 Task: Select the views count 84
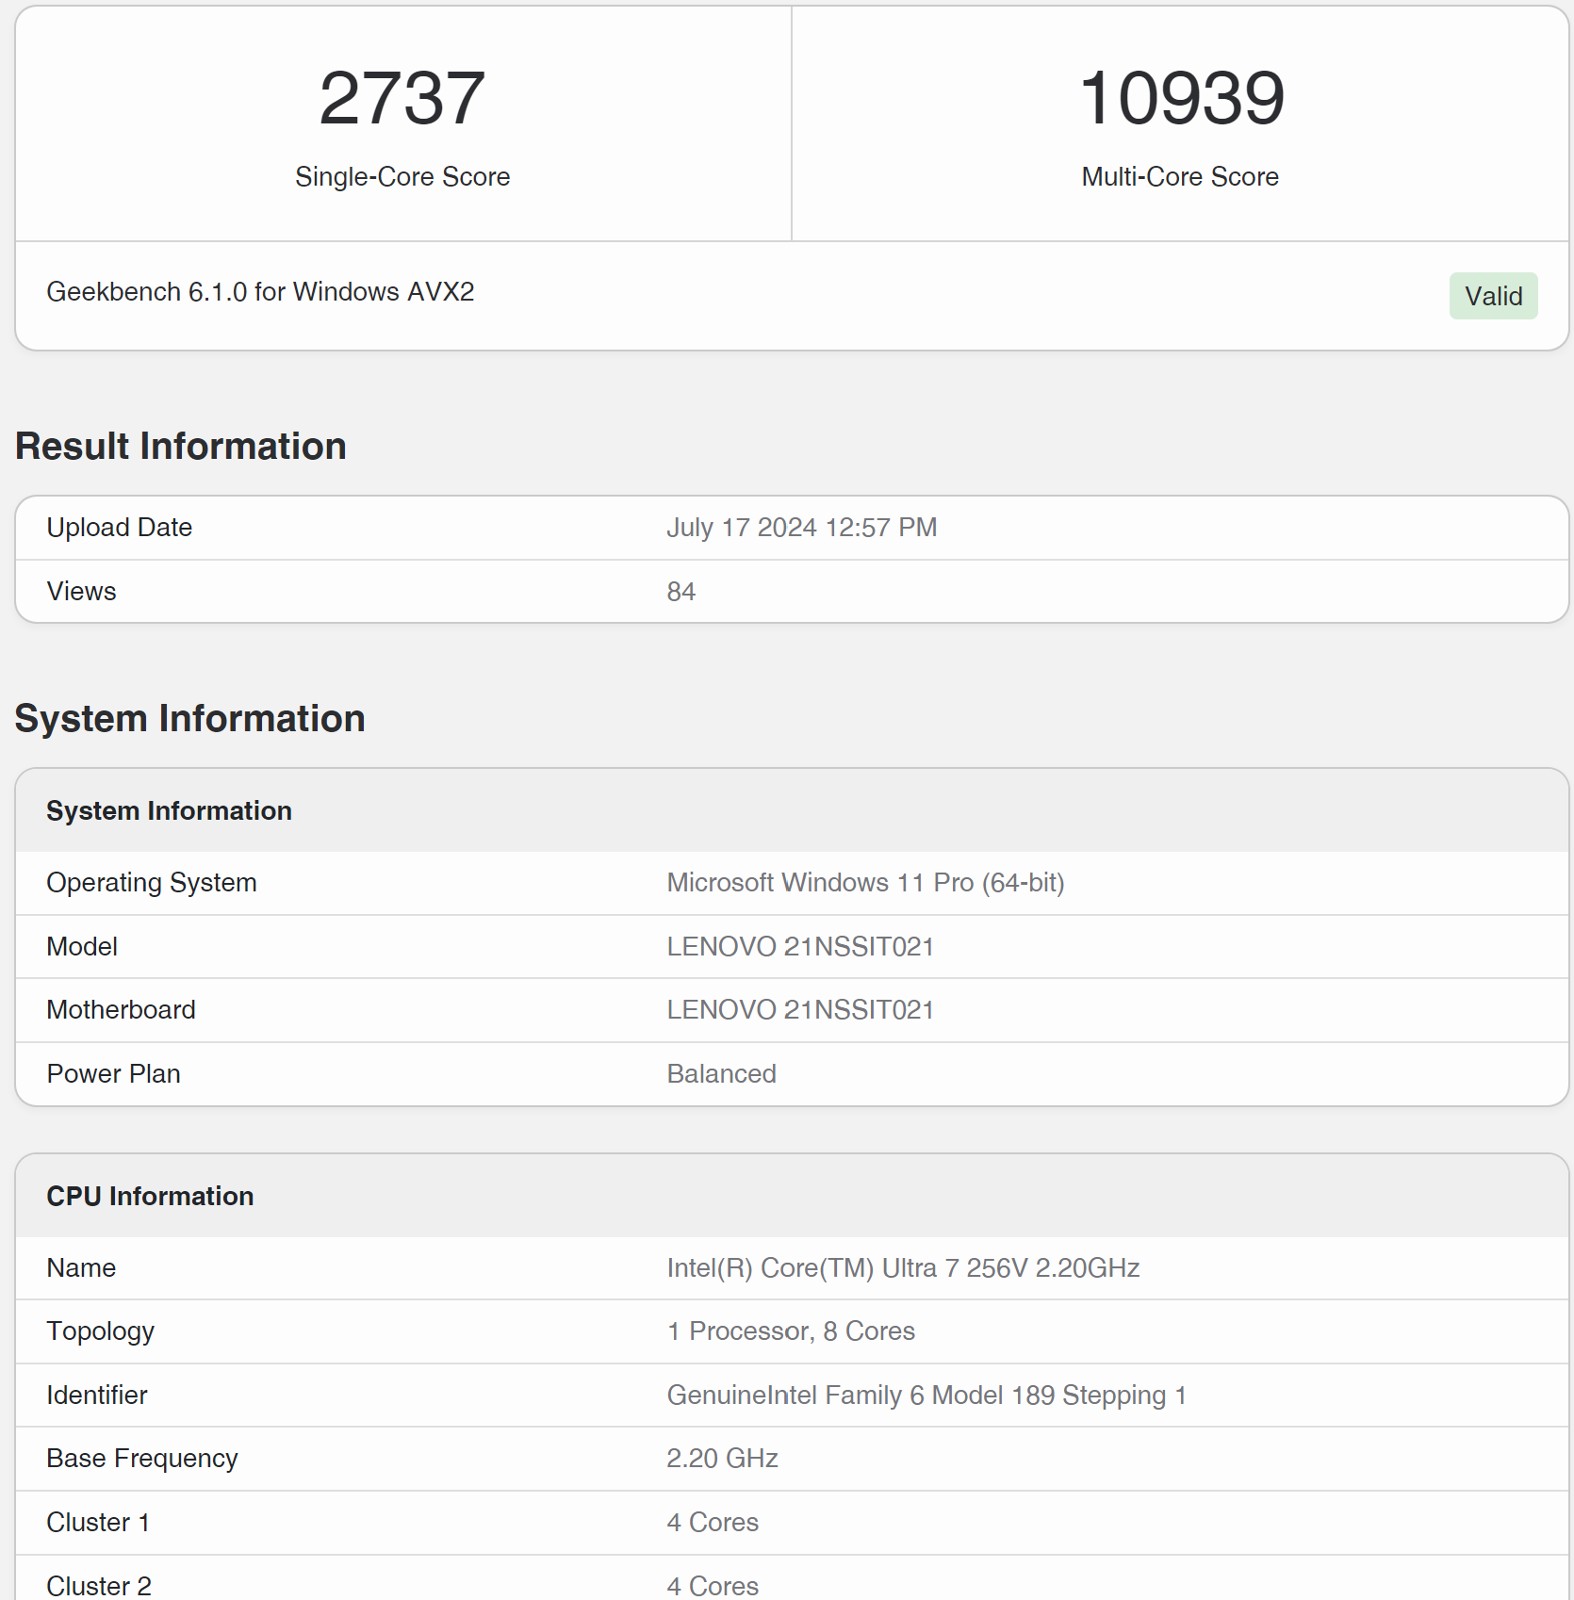click(x=681, y=591)
